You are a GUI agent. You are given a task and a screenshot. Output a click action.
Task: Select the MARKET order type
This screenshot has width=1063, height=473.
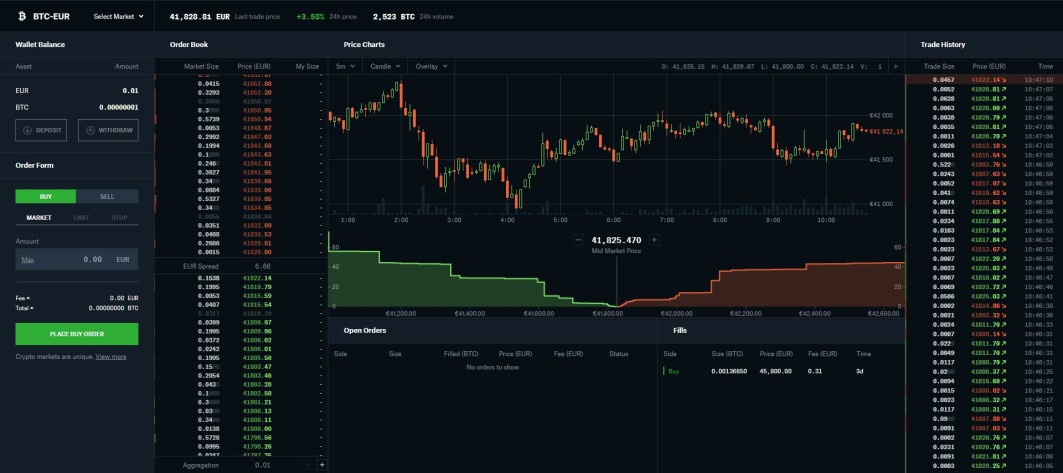point(39,218)
